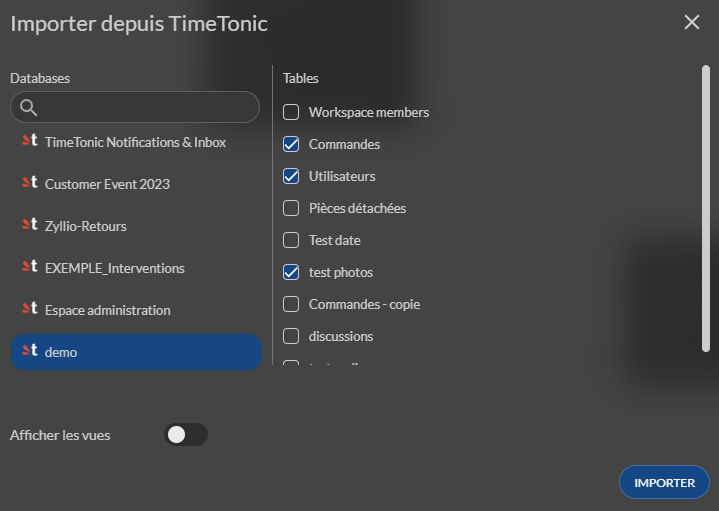The image size is (719, 511).
Task: Check the Commandes - copie table
Action: point(291,304)
